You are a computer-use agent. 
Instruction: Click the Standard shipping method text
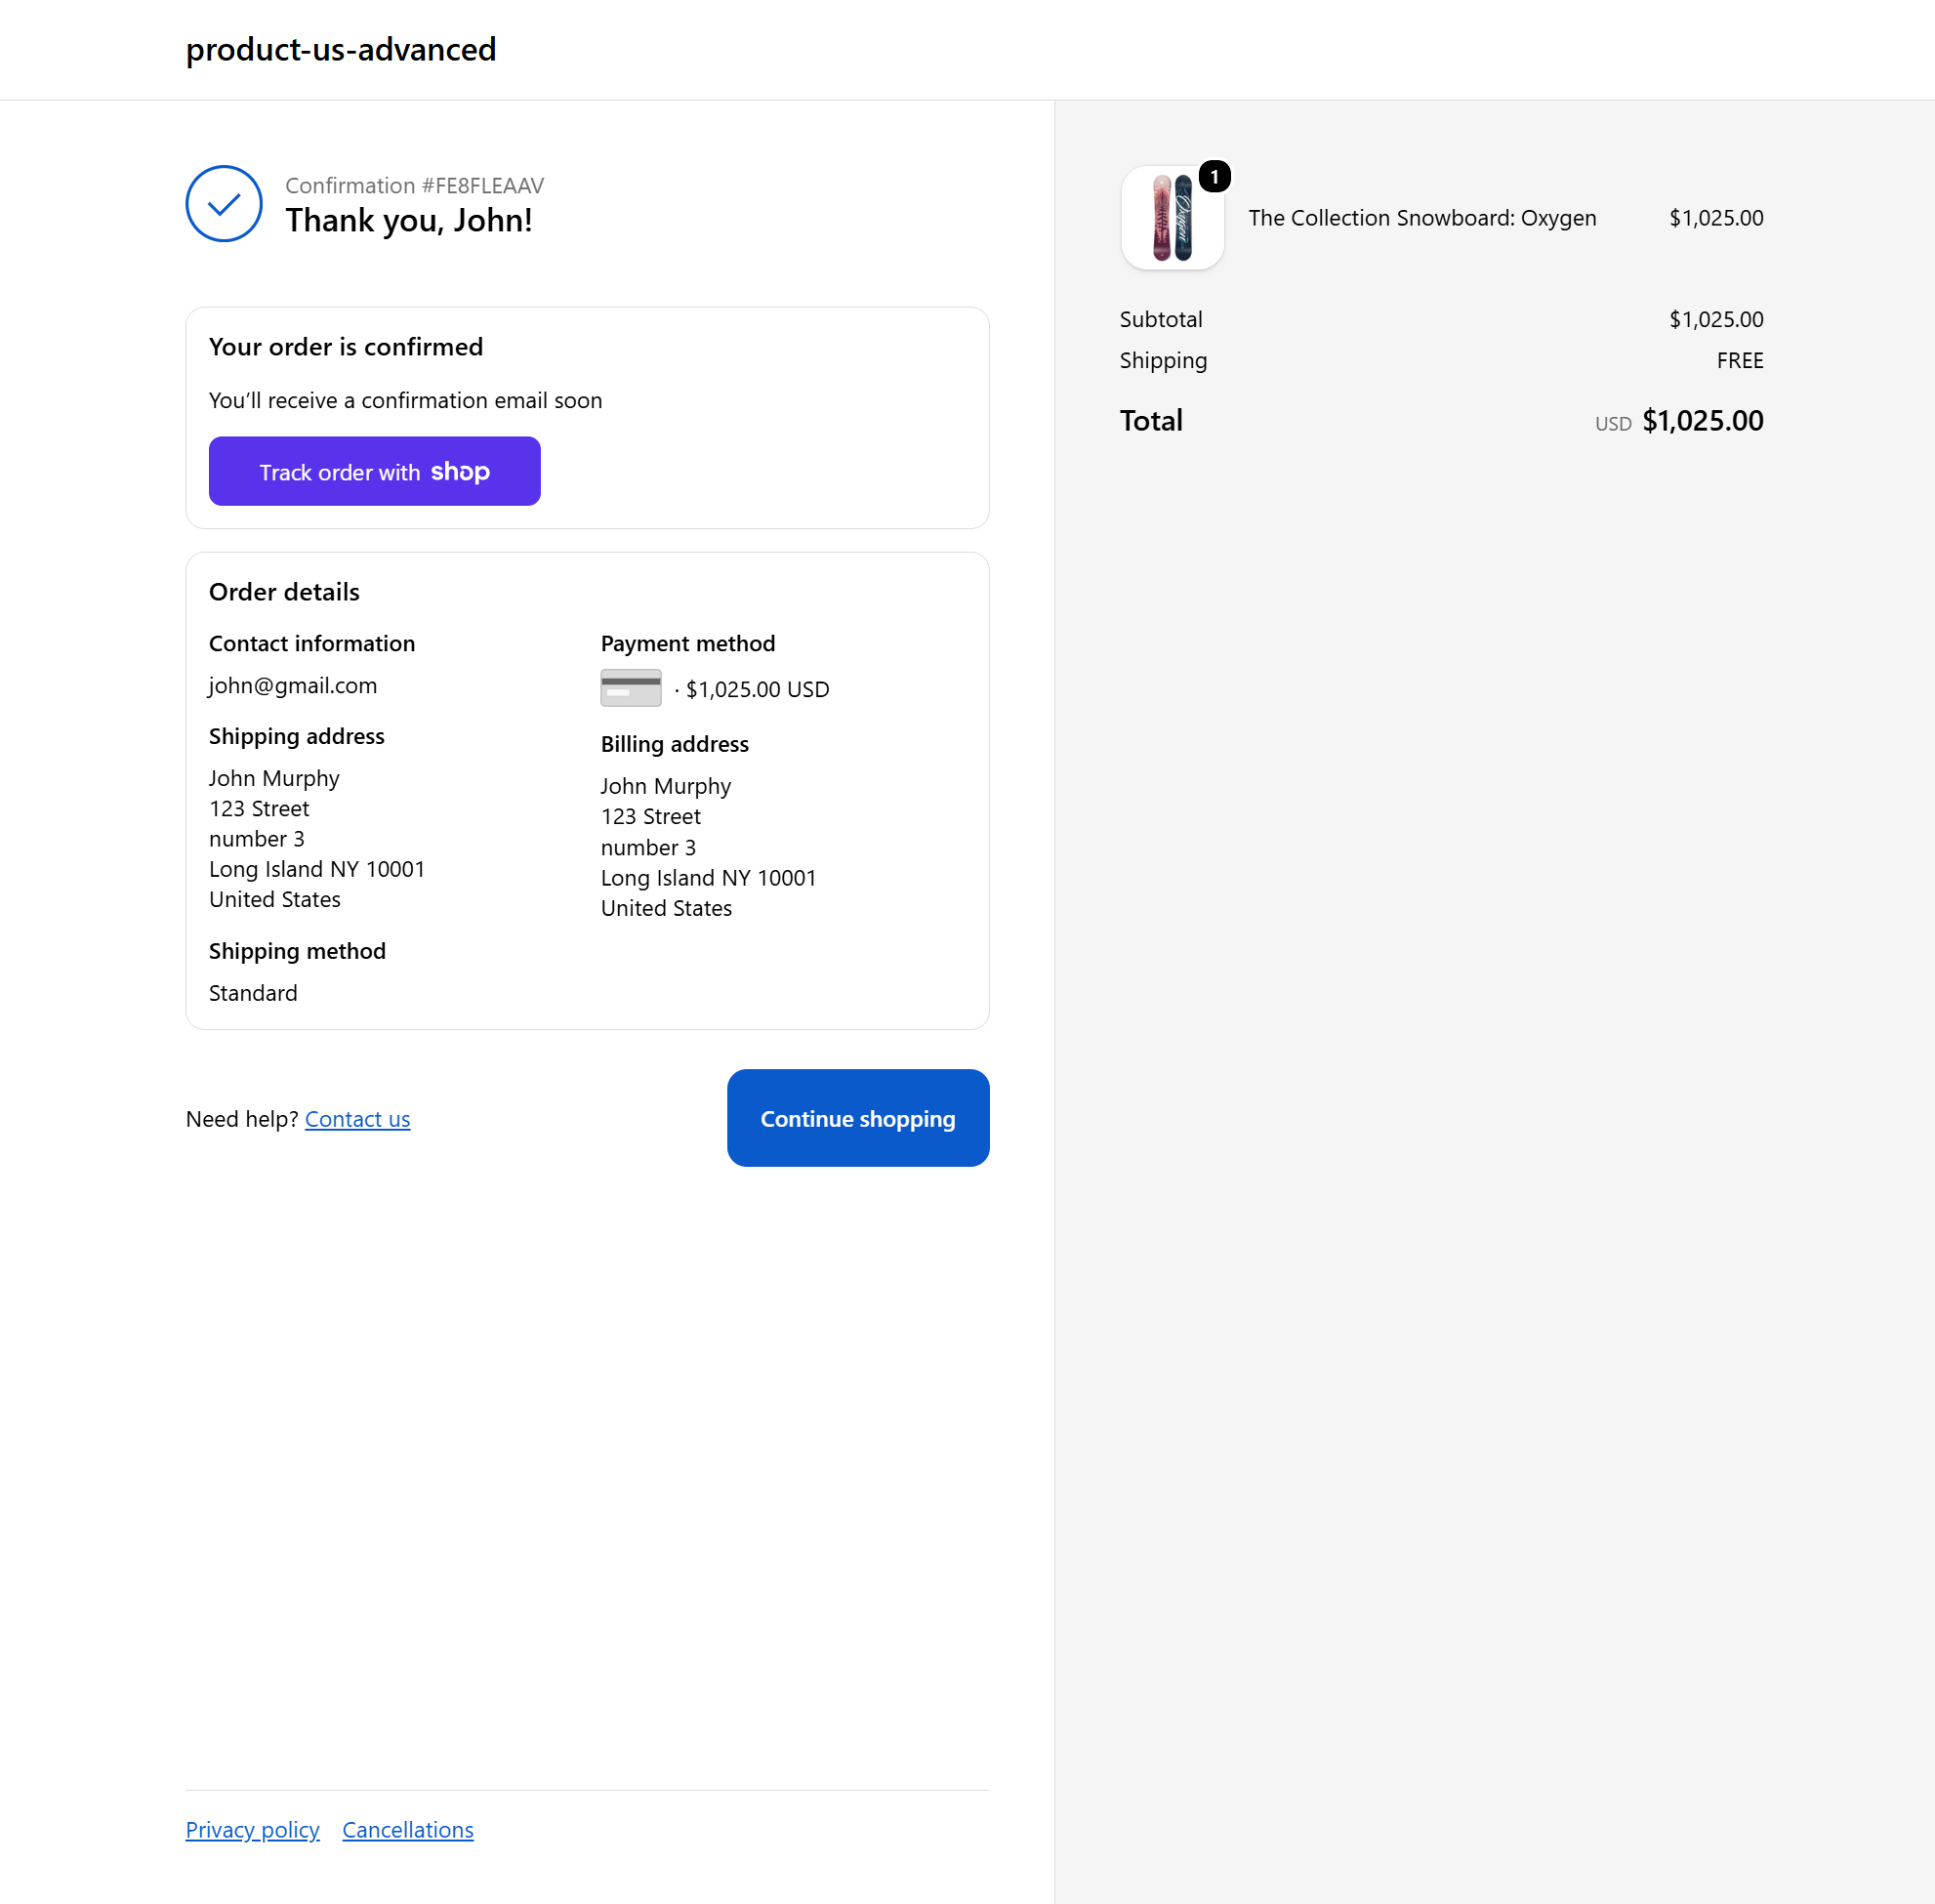[x=253, y=993]
